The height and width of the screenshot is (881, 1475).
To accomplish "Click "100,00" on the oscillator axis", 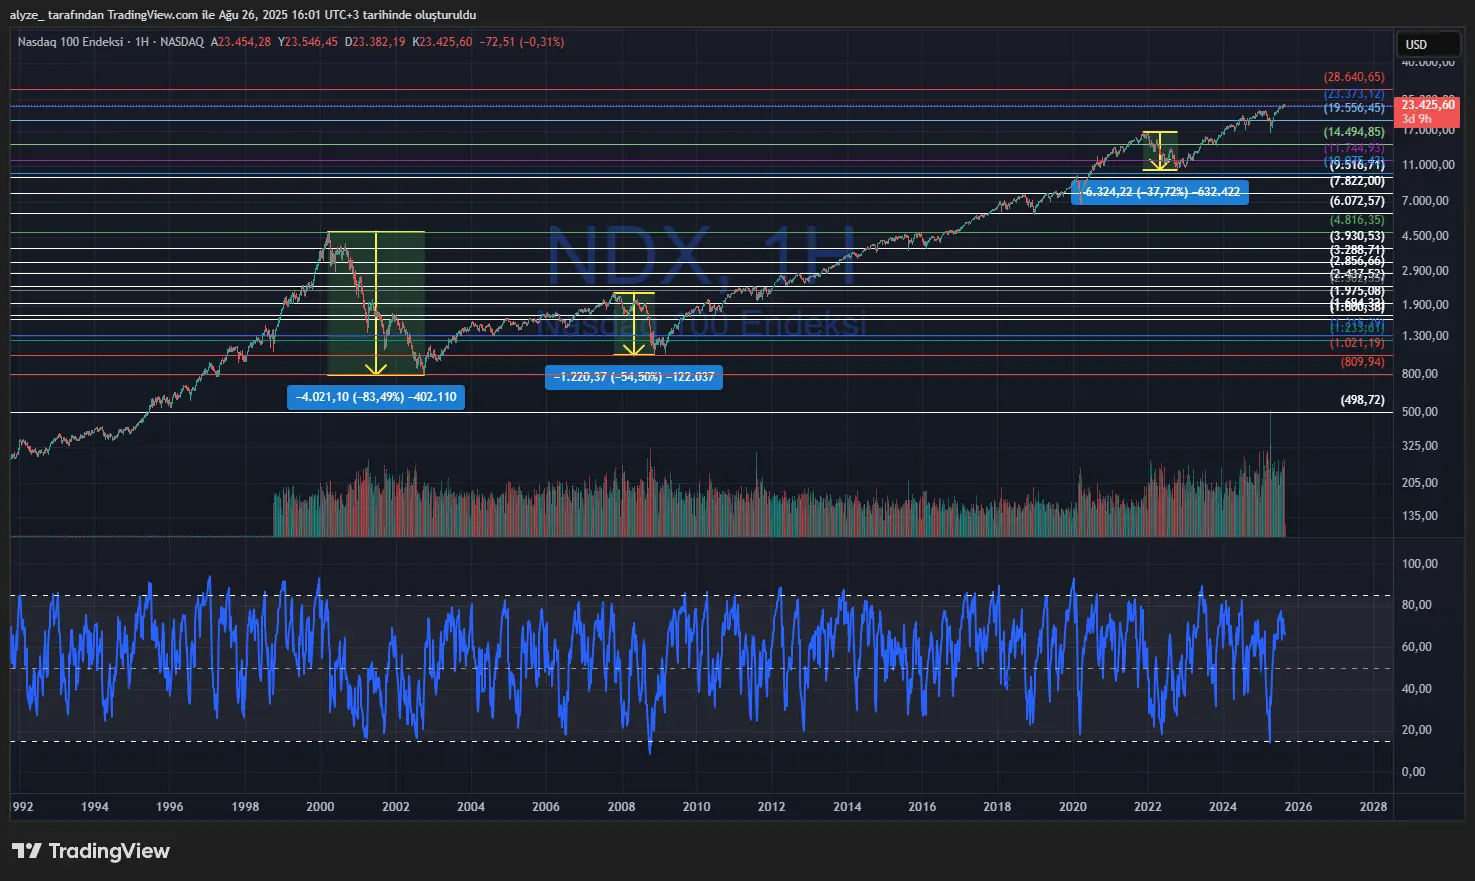I will (x=1420, y=564).
